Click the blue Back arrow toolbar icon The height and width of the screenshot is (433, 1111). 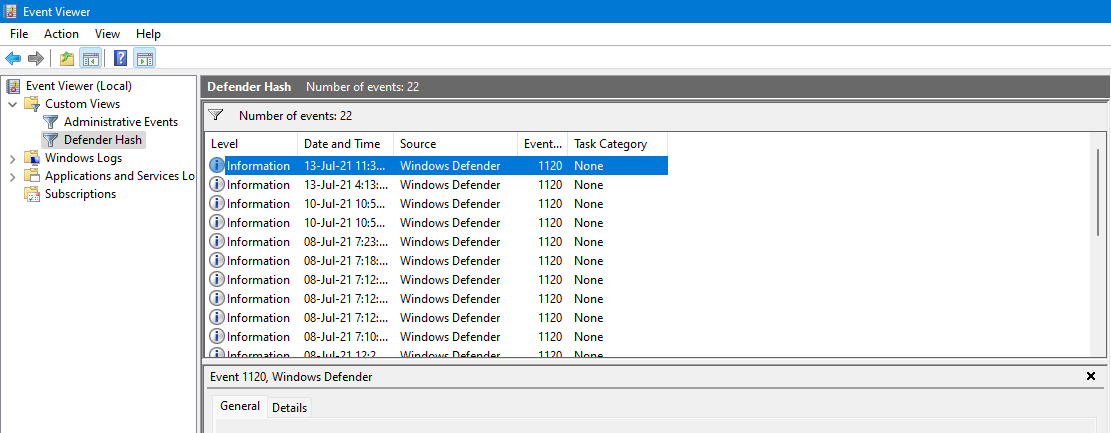click(x=13, y=58)
